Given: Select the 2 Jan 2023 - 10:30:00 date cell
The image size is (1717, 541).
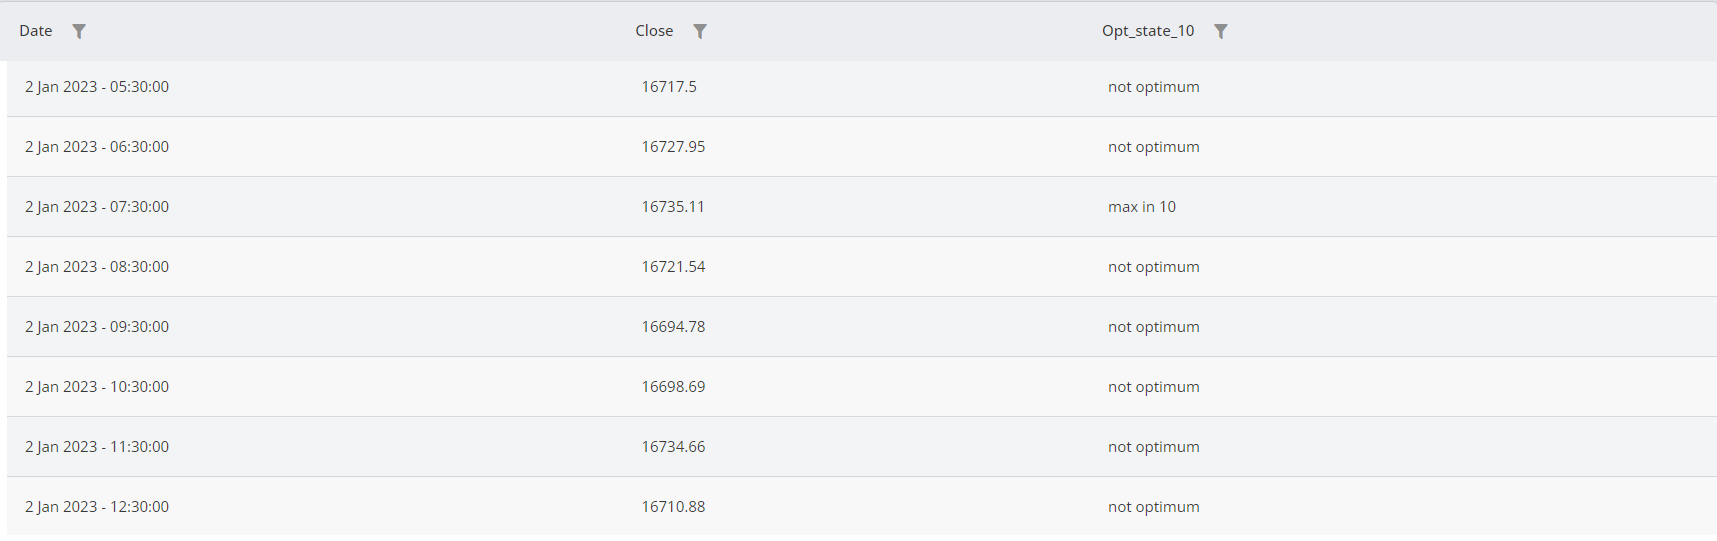Looking at the screenshot, I should [x=97, y=387].
